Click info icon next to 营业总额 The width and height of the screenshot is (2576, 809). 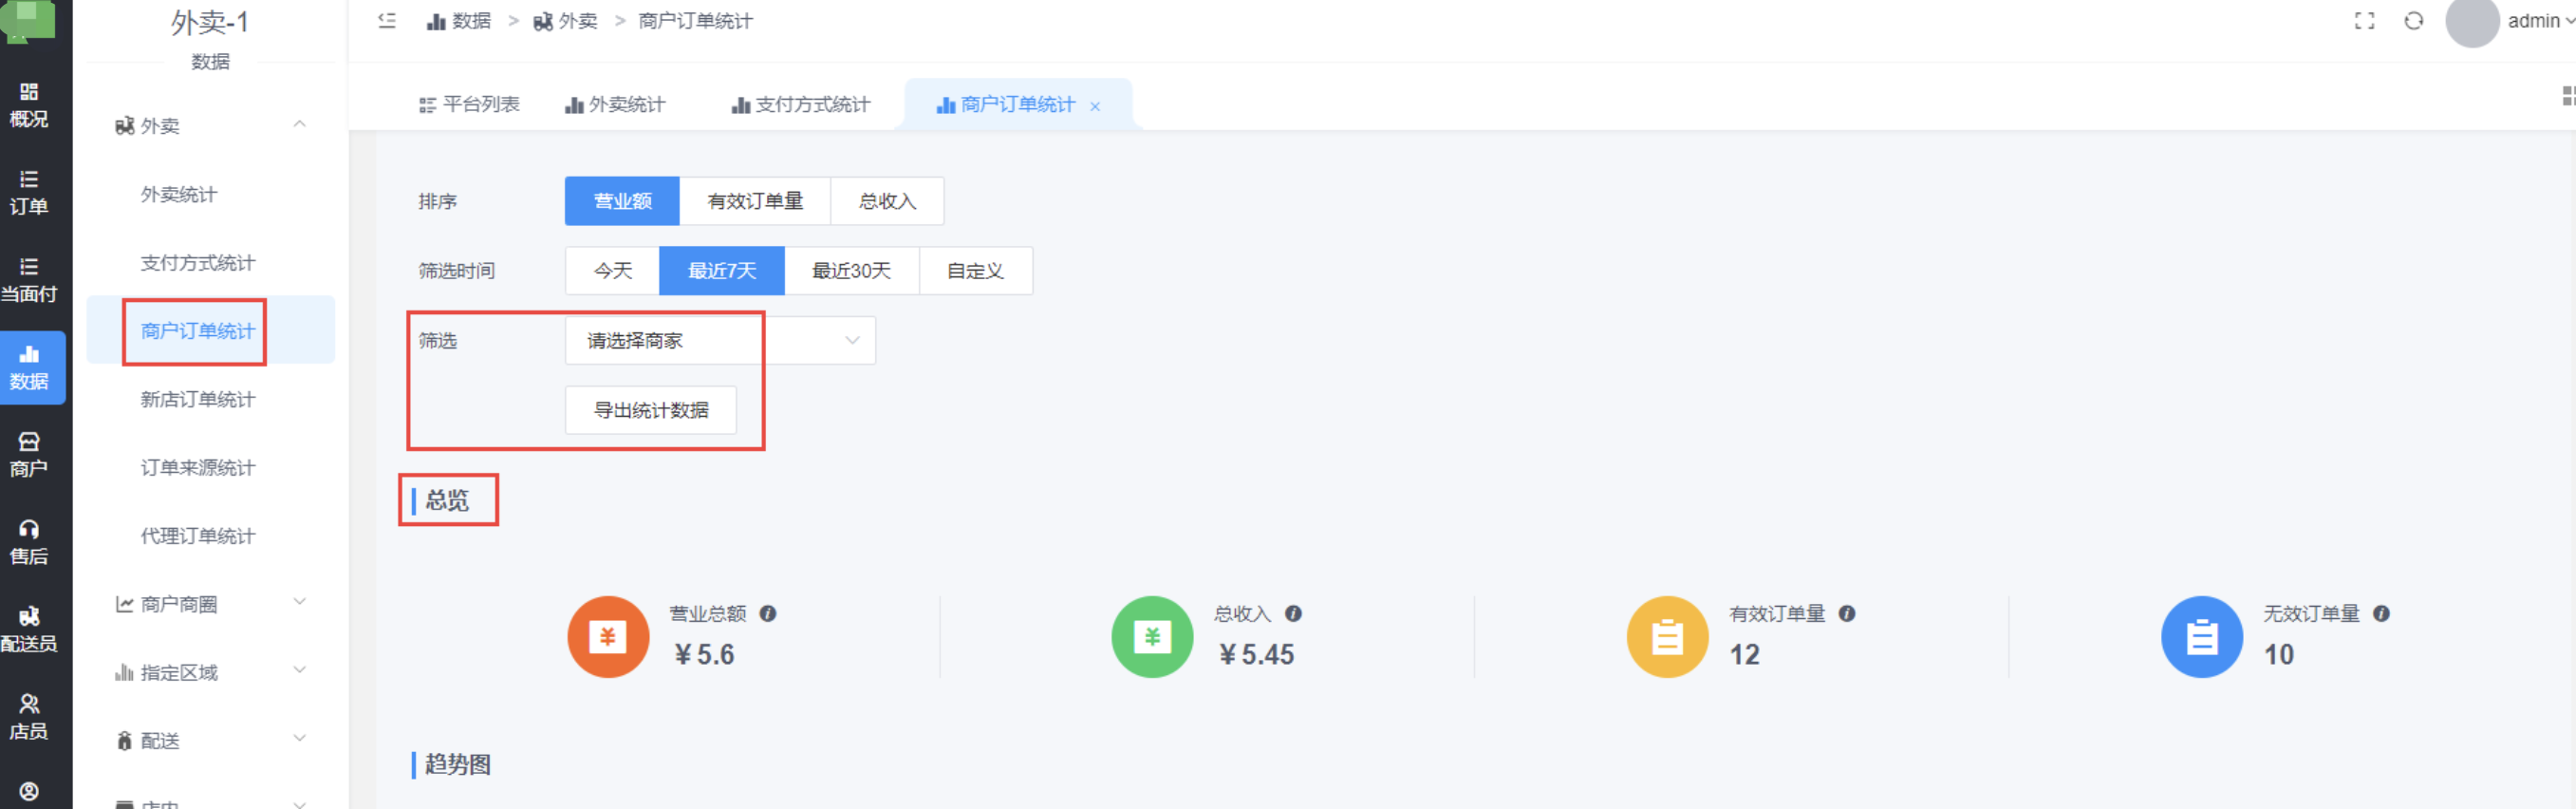tap(768, 614)
